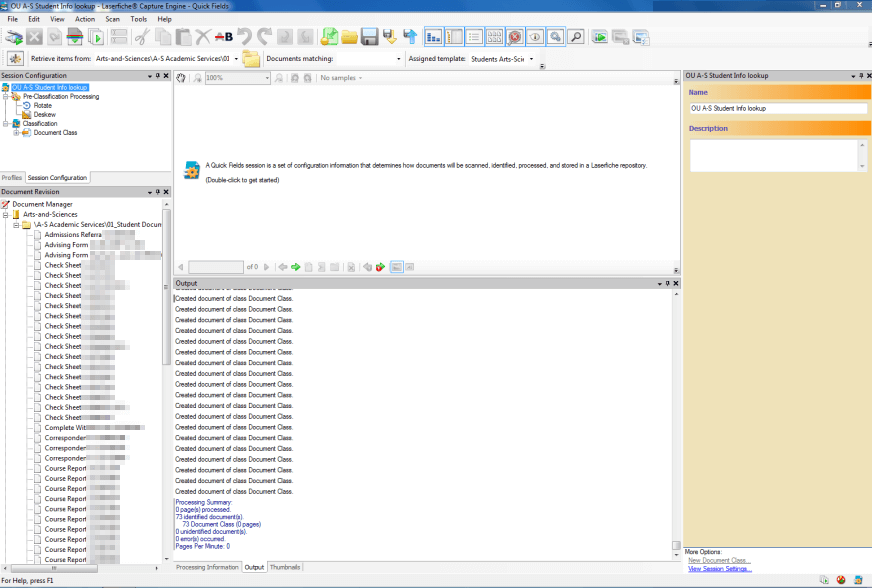Open the Tools menu
The height and width of the screenshot is (588, 872).
pos(138,19)
